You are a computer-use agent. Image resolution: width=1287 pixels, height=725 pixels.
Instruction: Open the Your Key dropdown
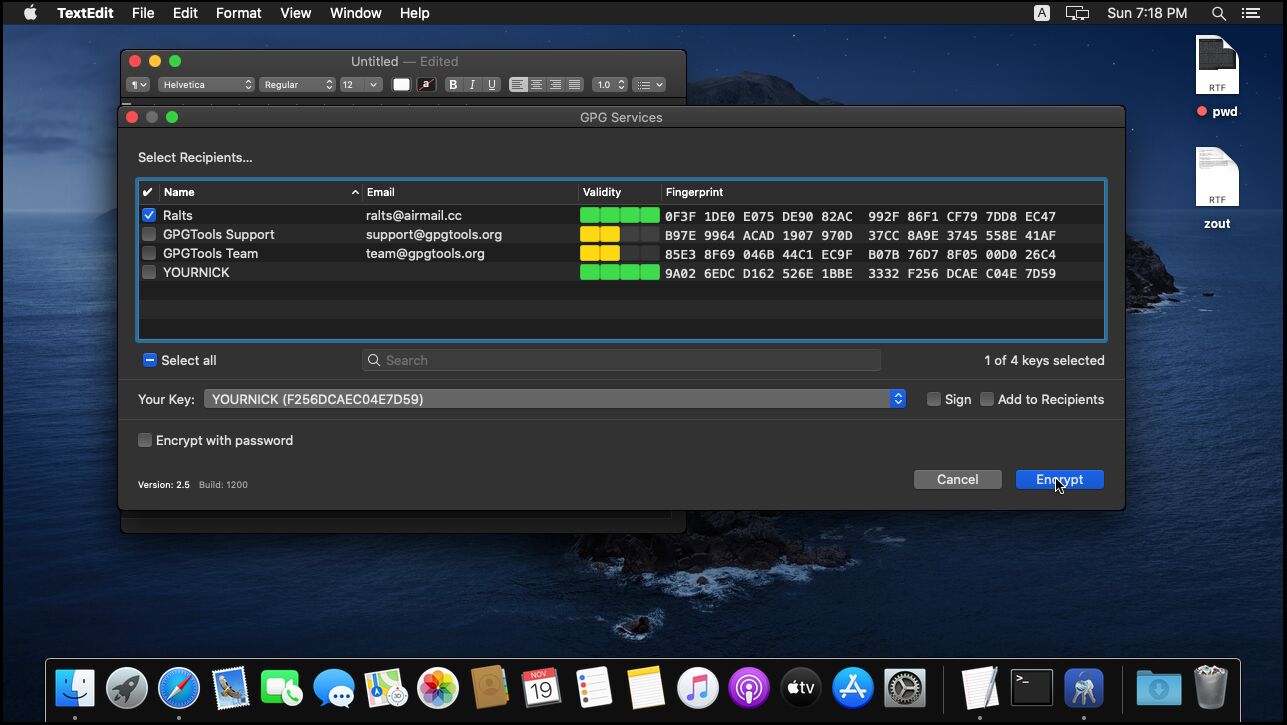point(554,399)
